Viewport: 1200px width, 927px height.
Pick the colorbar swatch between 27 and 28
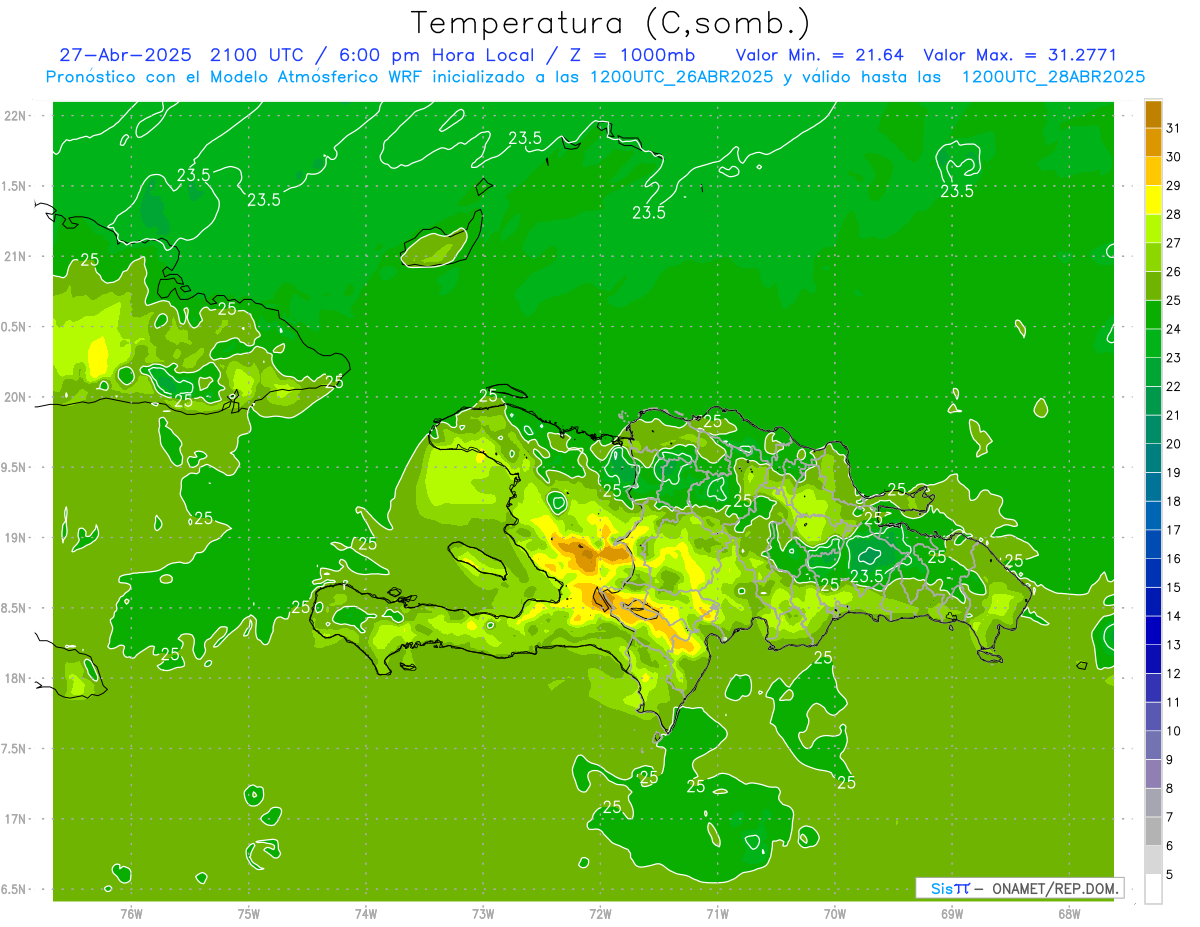coord(1153,228)
